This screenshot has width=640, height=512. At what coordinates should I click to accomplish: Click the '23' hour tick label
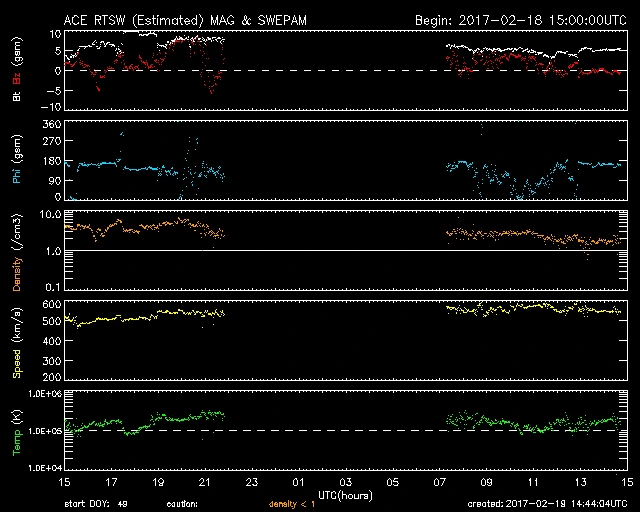pos(252,482)
